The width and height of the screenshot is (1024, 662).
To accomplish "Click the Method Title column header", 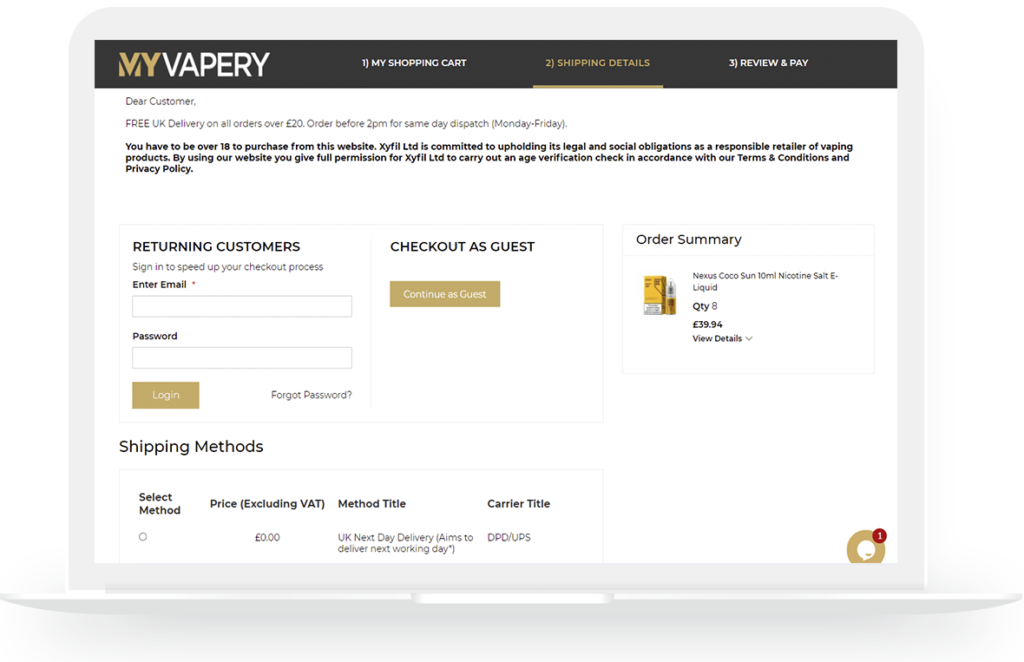I will pyautogui.click(x=372, y=504).
